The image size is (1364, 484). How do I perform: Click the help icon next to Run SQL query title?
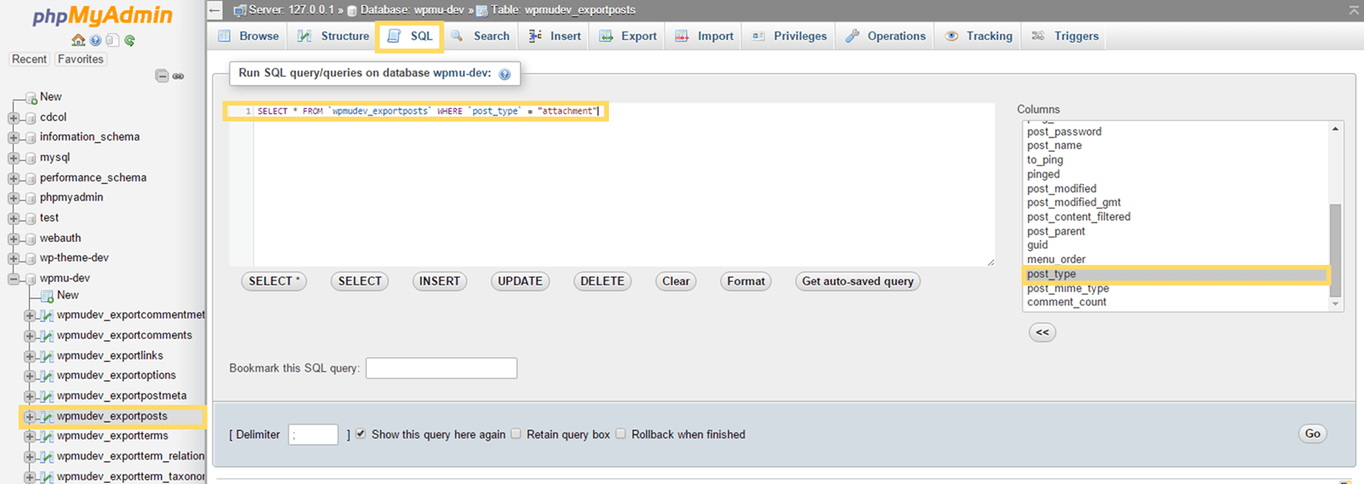tap(504, 74)
